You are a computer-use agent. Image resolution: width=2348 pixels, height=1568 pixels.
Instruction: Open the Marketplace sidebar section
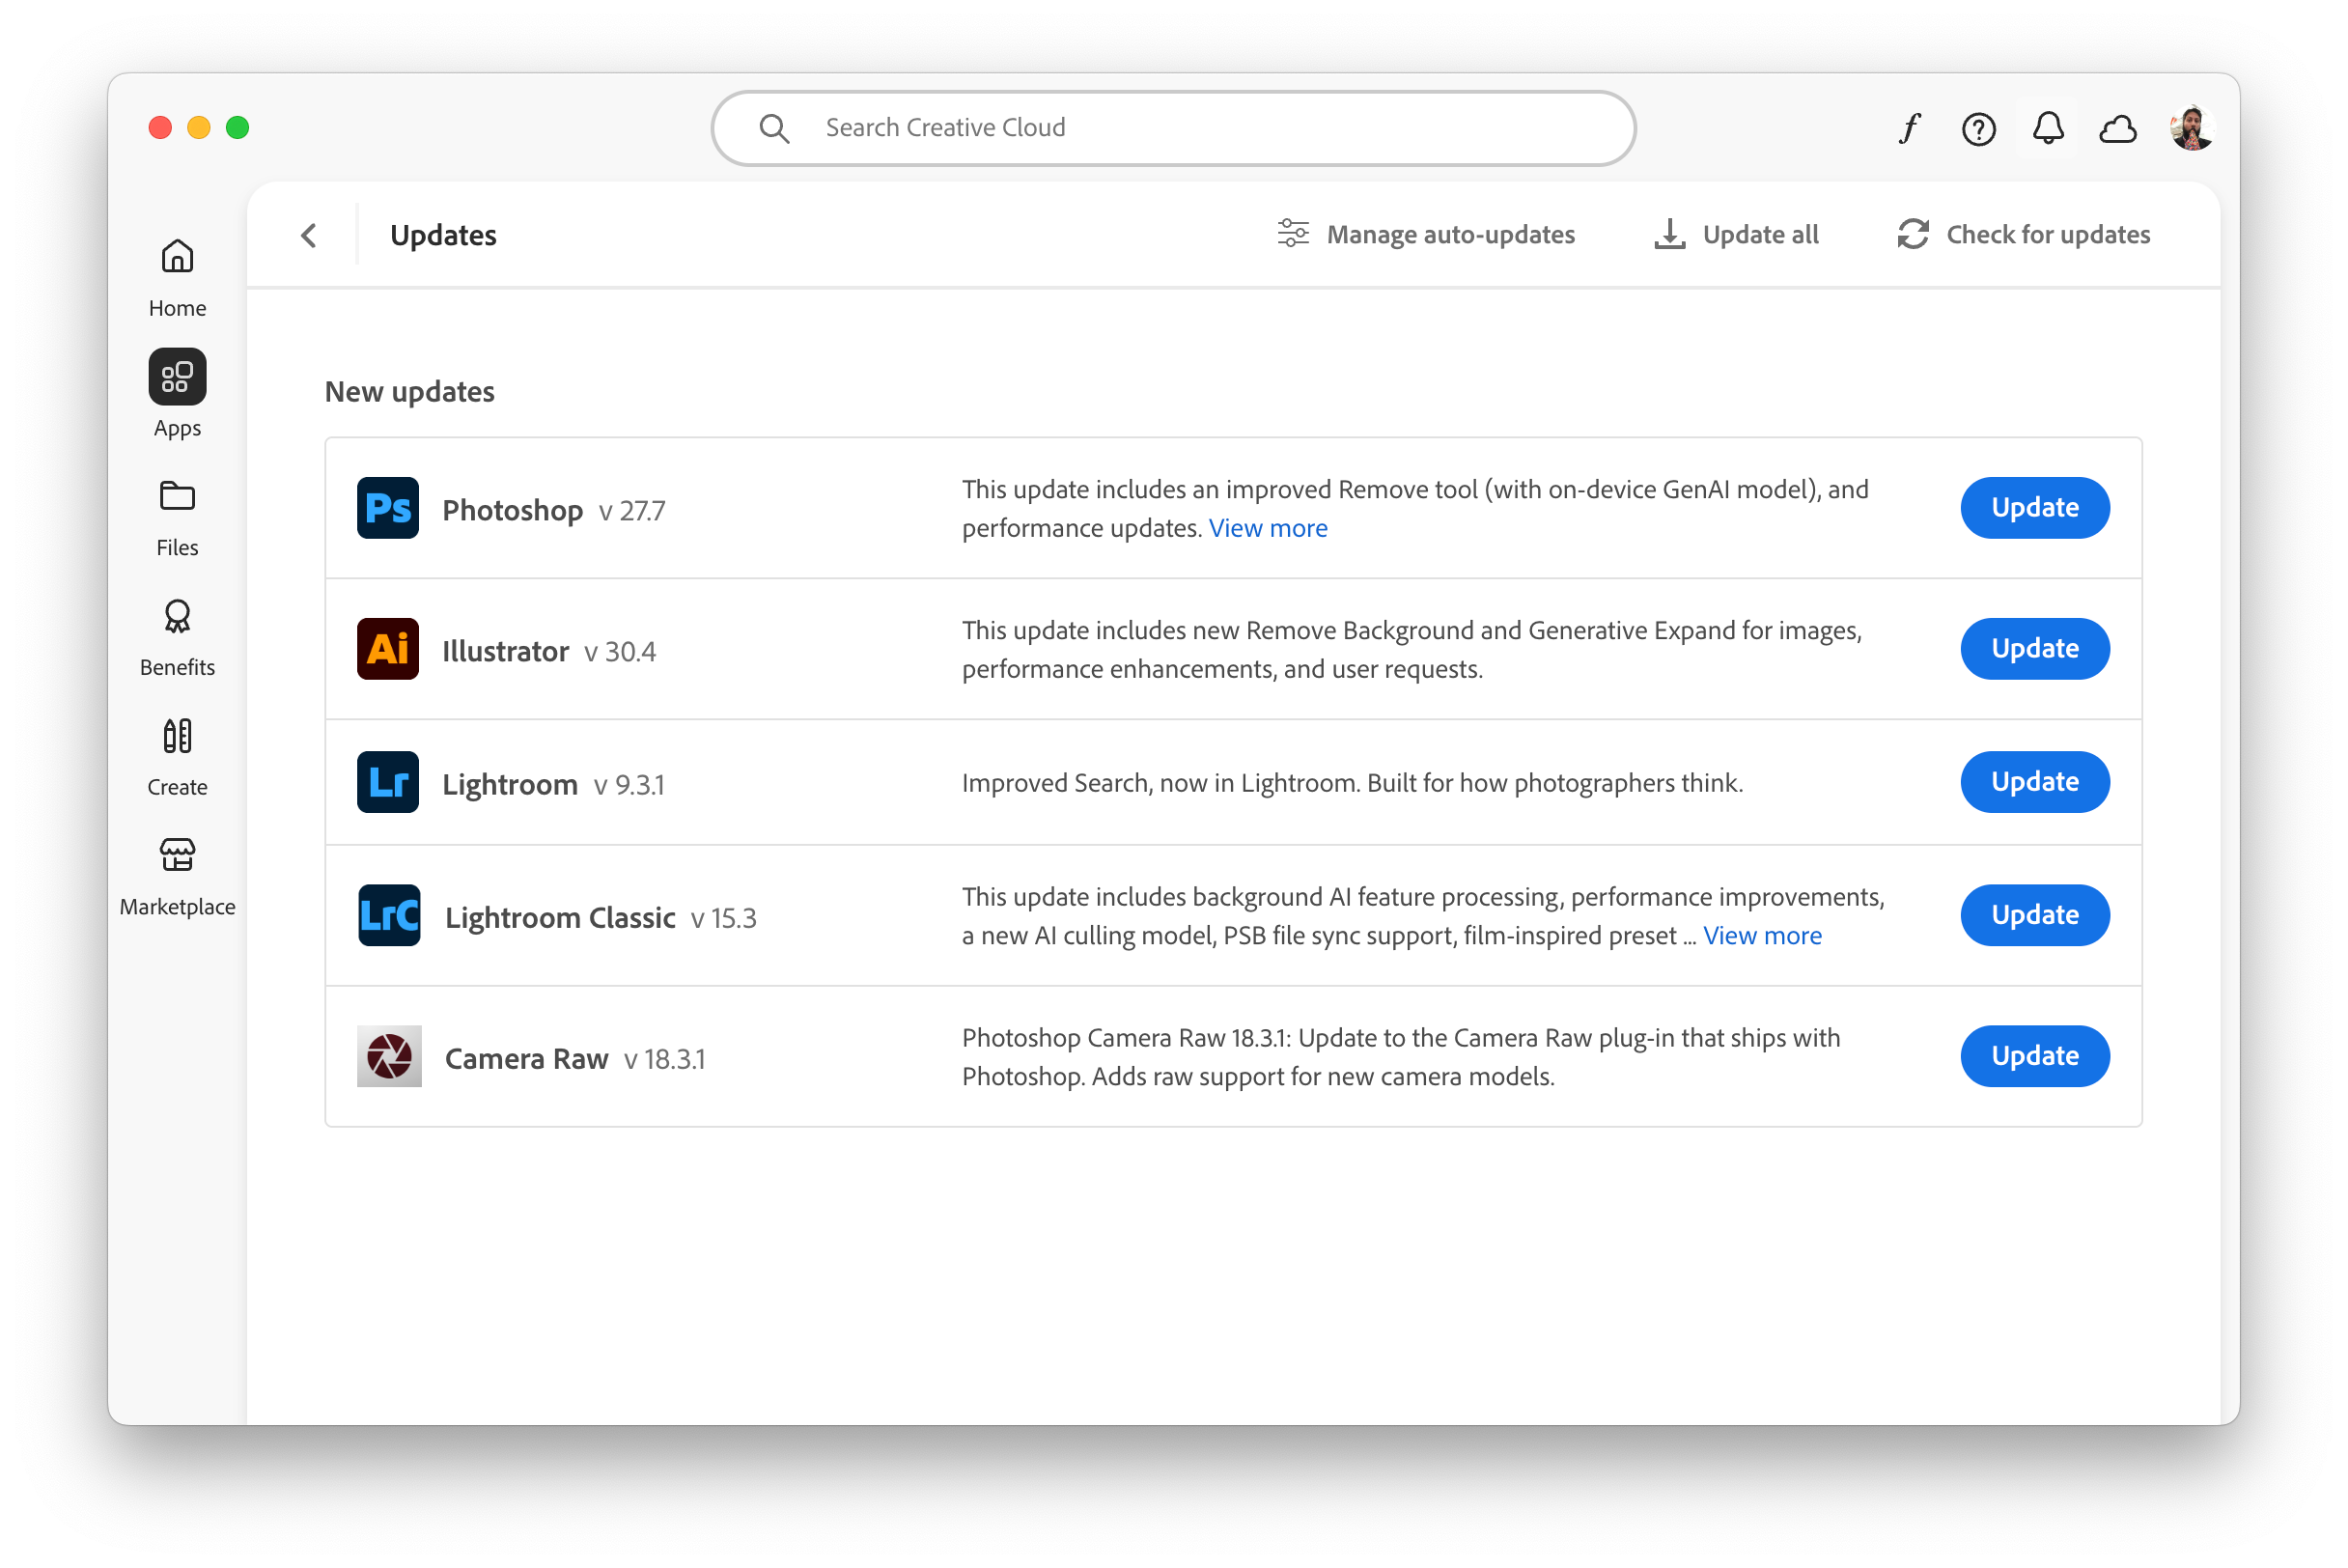(177, 877)
